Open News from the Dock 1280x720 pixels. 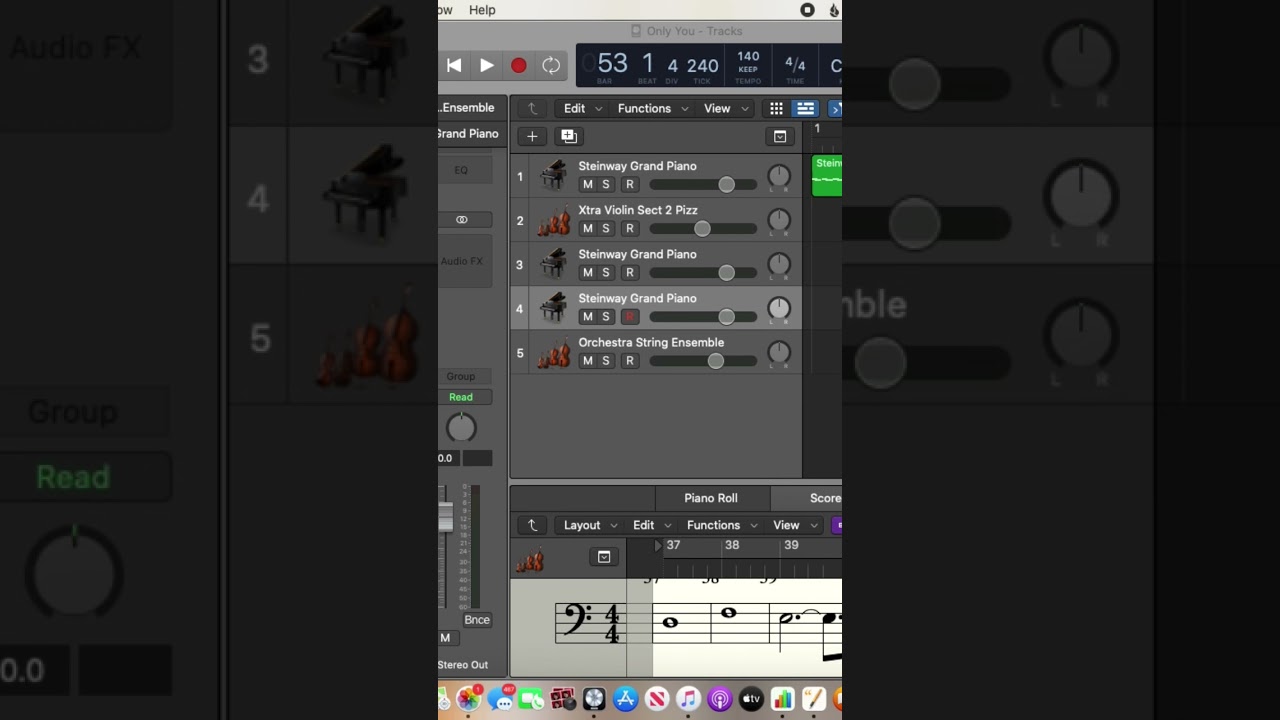pos(657,699)
